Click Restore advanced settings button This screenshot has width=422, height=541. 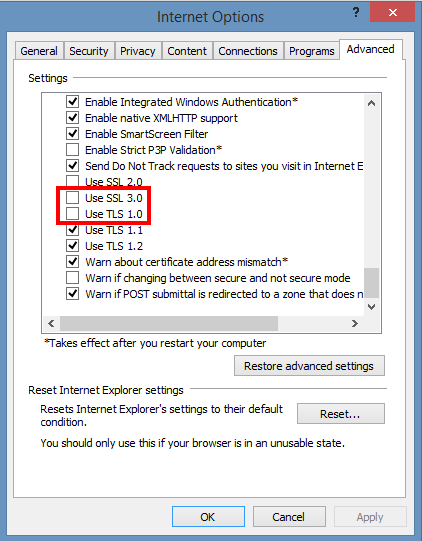pos(309,366)
